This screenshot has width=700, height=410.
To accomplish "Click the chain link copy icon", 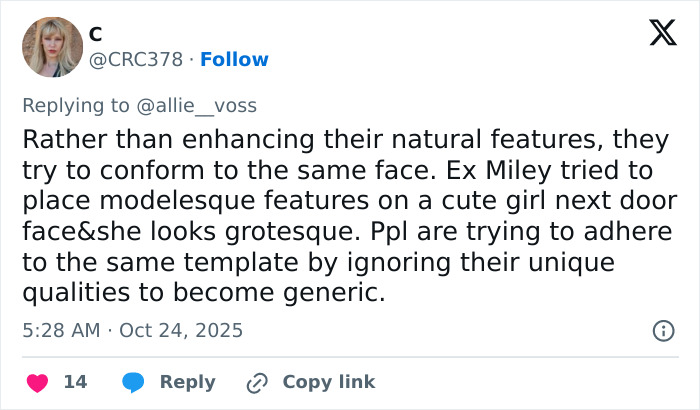I will click(258, 382).
